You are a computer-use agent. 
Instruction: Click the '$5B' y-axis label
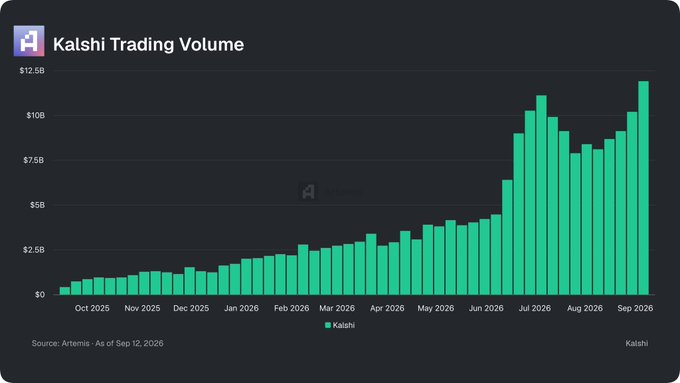(37, 205)
